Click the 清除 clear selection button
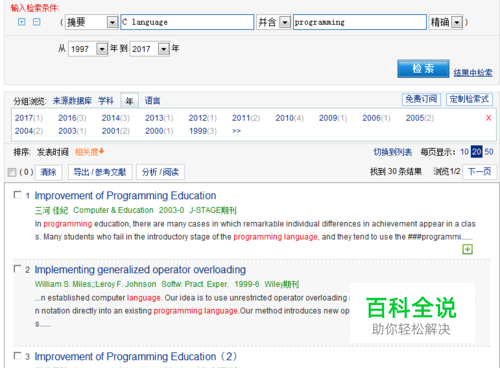The width and height of the screenshot is (500, 368). coord(49,172)
